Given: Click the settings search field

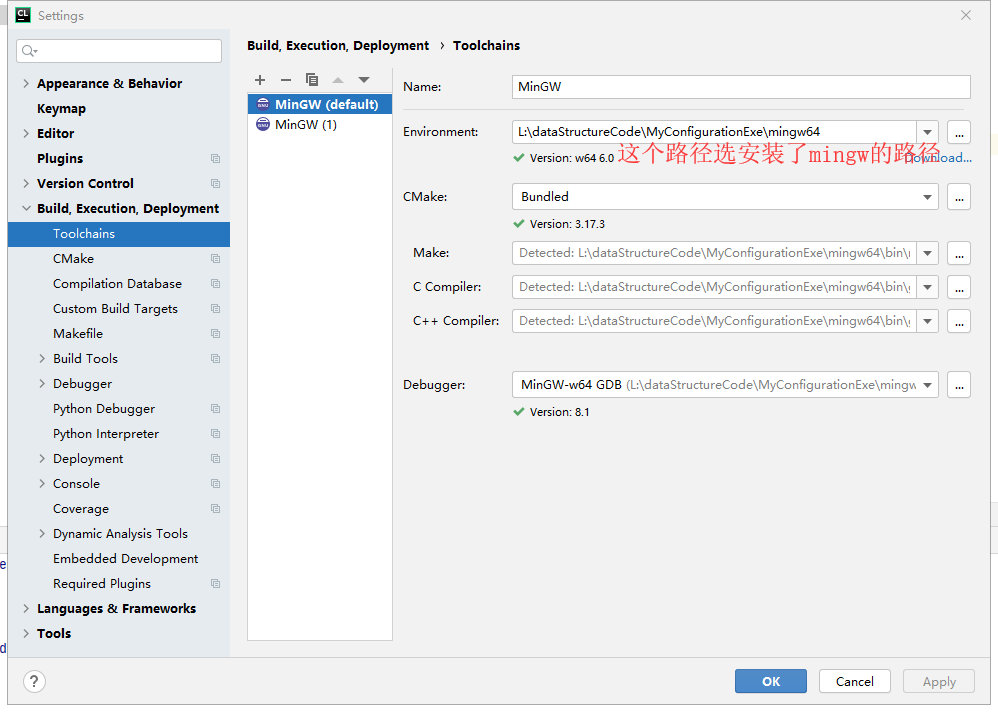Looking at the screenshot, I should 118,50.
